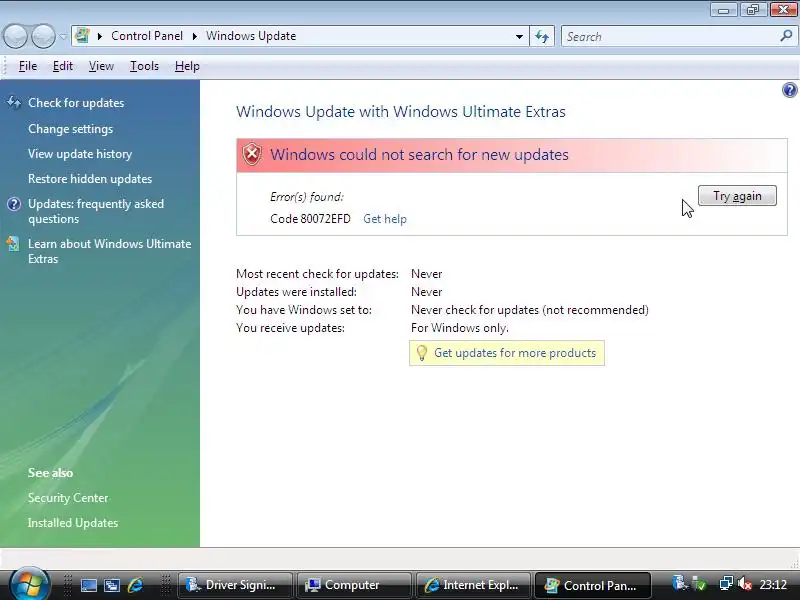Open the Edit menu

[63, 66]
